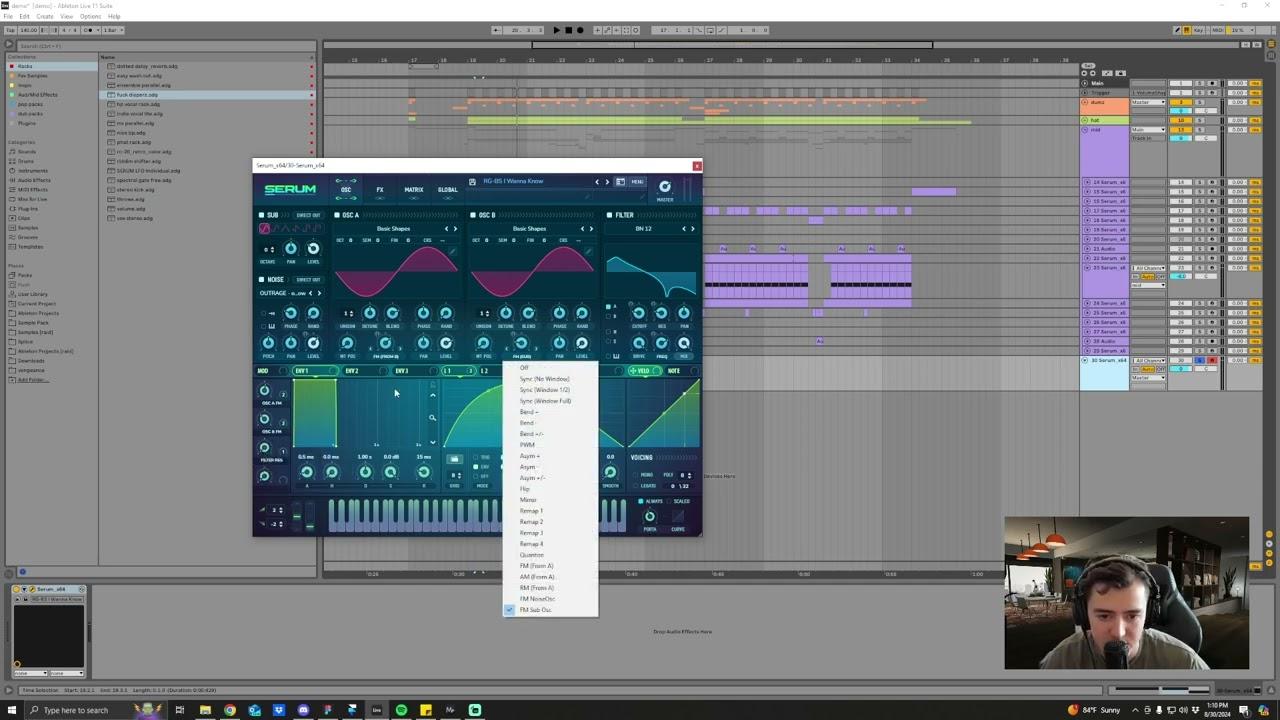Click the OSC A waveform edit pencil icon
The width and height of the screenshot is (1280, 720).
point(452,253)
